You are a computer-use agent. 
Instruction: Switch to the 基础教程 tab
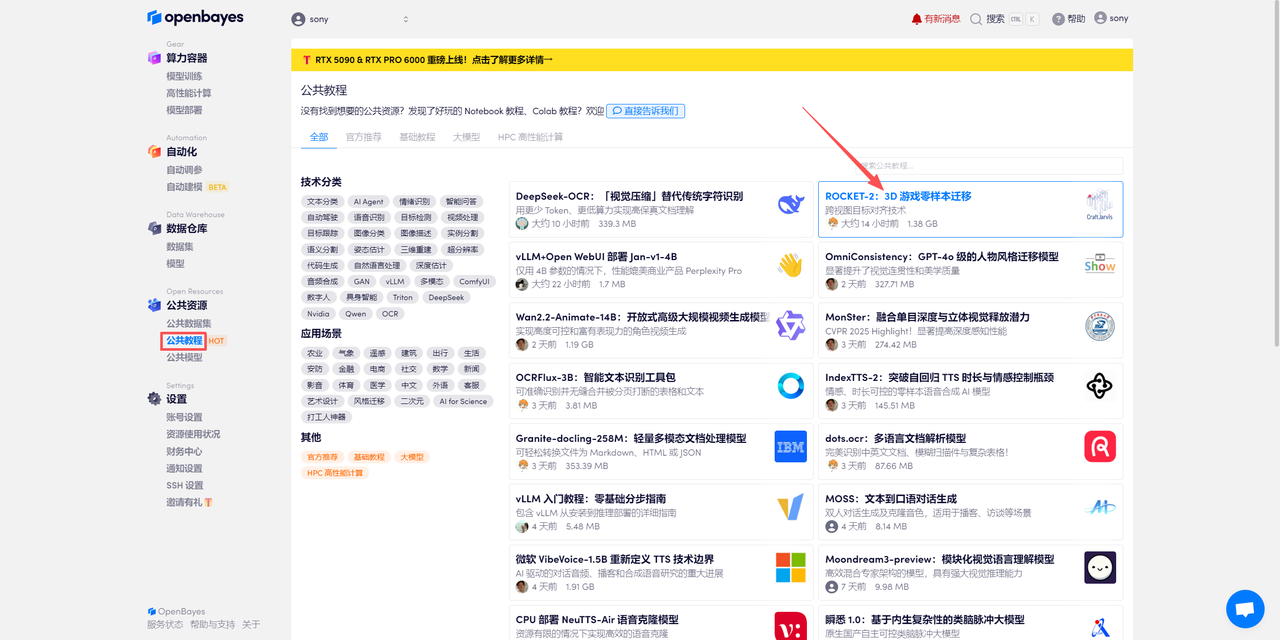click(417, 137)
